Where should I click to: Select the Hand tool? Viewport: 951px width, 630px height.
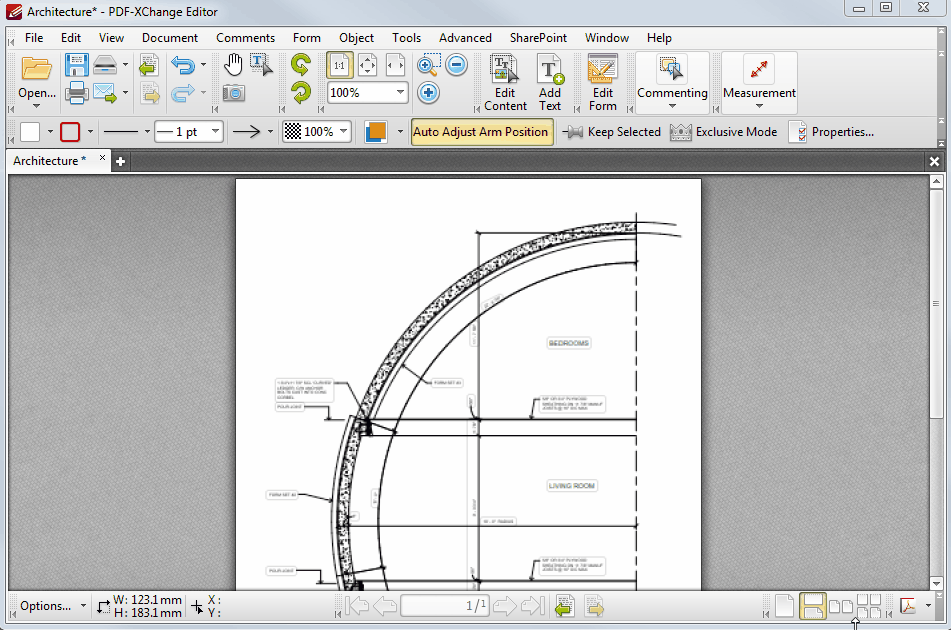point(233,64)
